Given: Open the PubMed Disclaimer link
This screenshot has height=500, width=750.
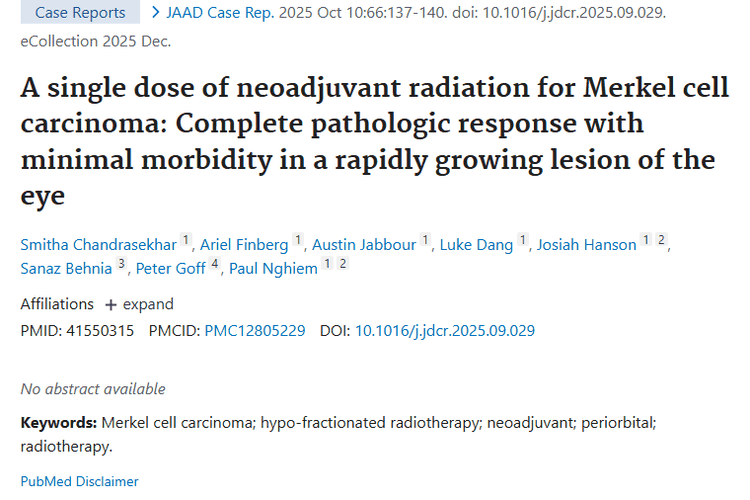Looking at the screenshot, I should (x=80, y=481).
